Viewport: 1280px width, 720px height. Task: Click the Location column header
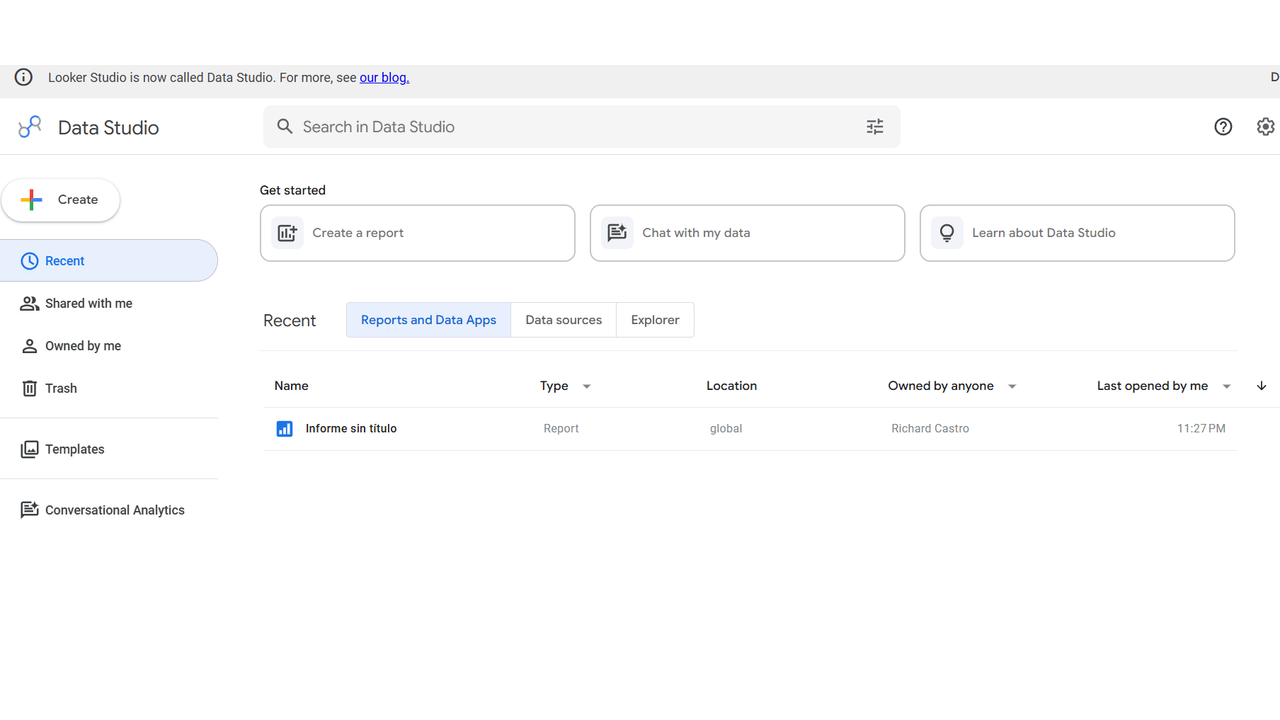pos(732,386)
